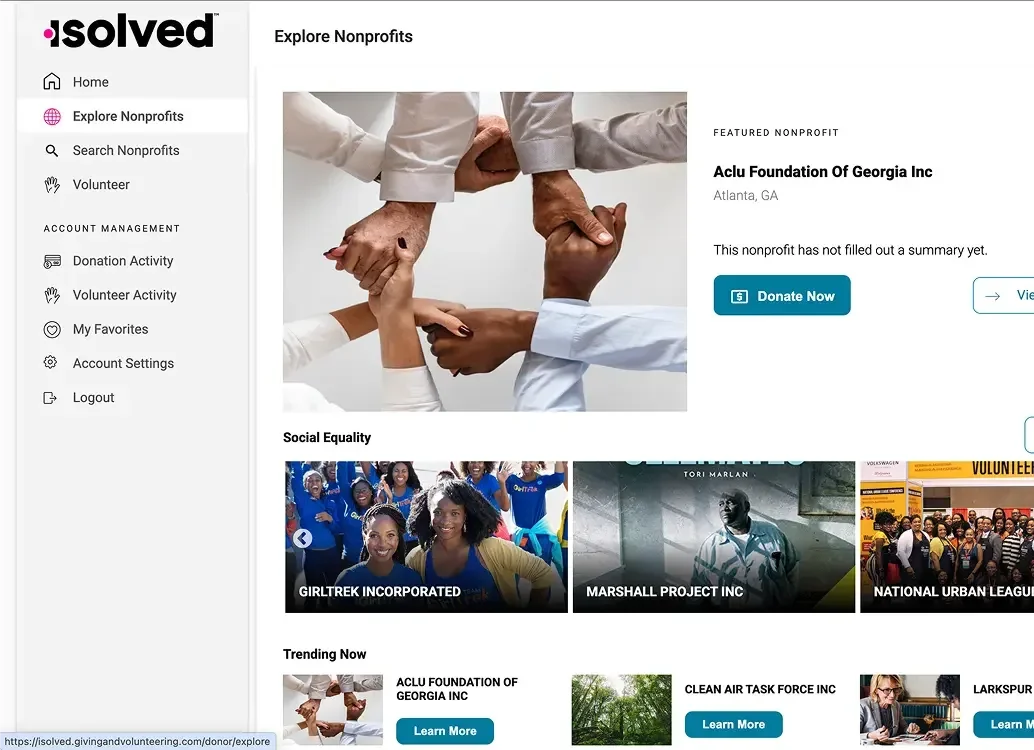
Task: Select the globe icon for Explore Nonprofits
Action: click(52, 116)
